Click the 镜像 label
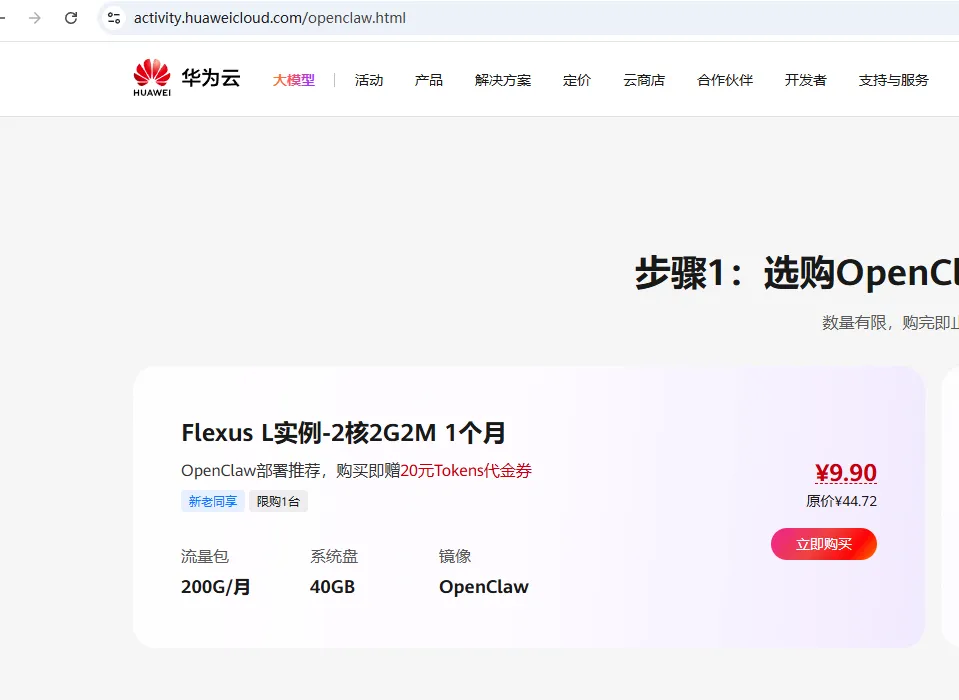This screenshot has width=959, height=700. [x=455, y=556]
